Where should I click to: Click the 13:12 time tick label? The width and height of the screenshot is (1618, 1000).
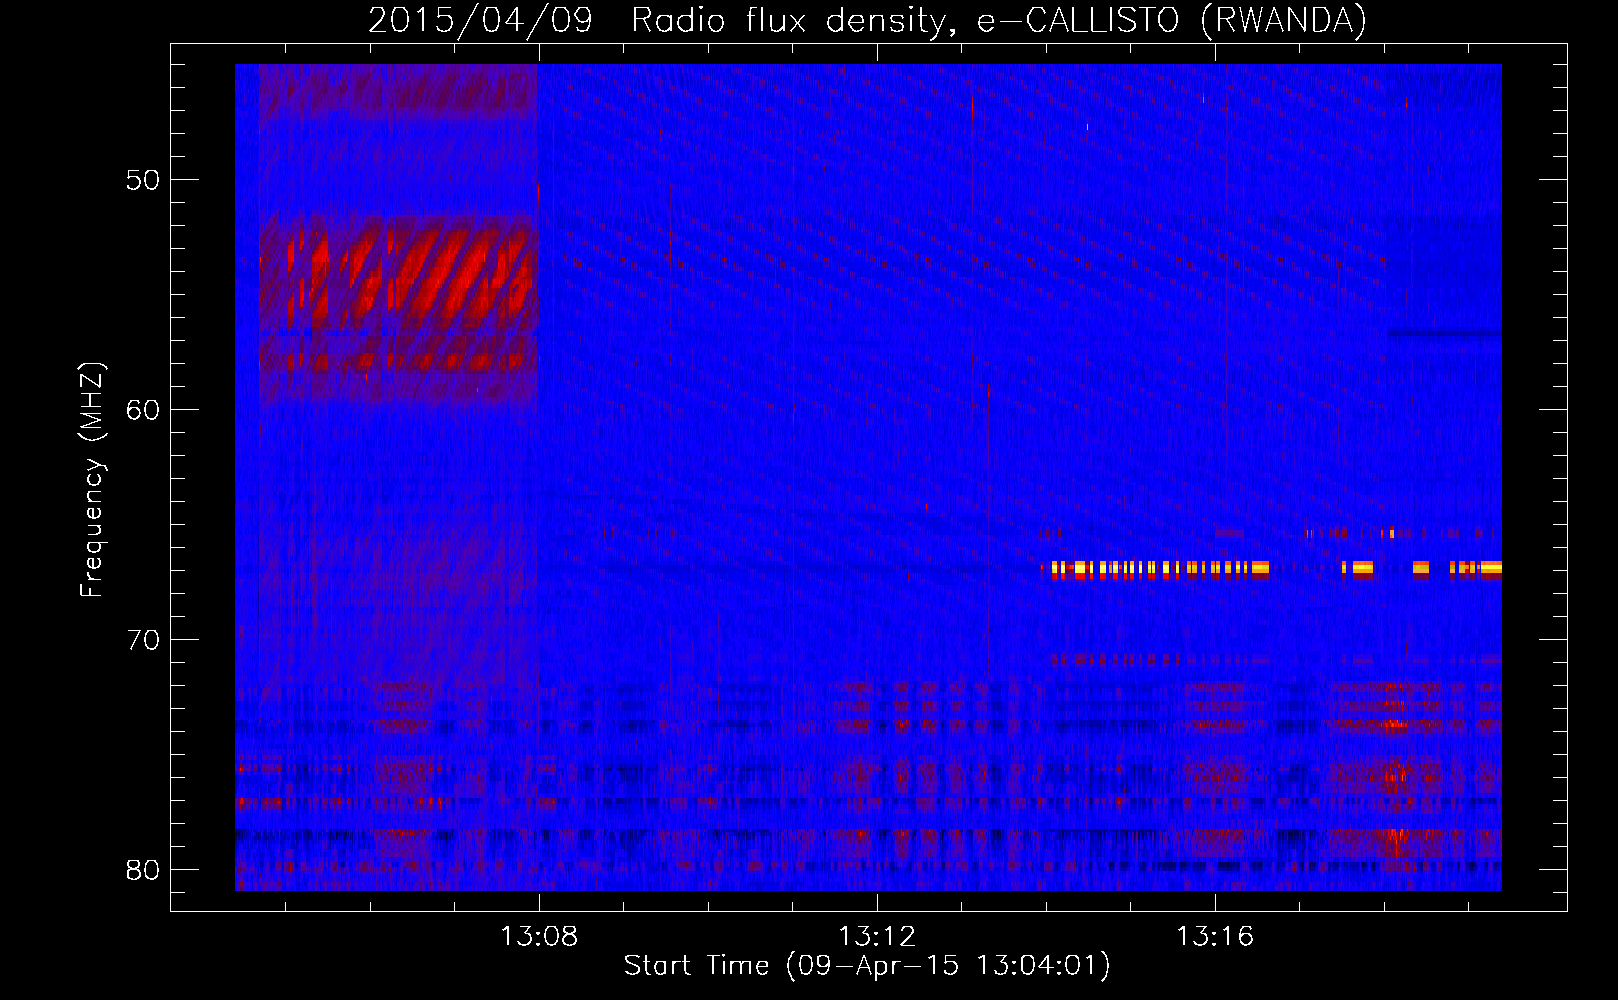click(x=877, y=937)
